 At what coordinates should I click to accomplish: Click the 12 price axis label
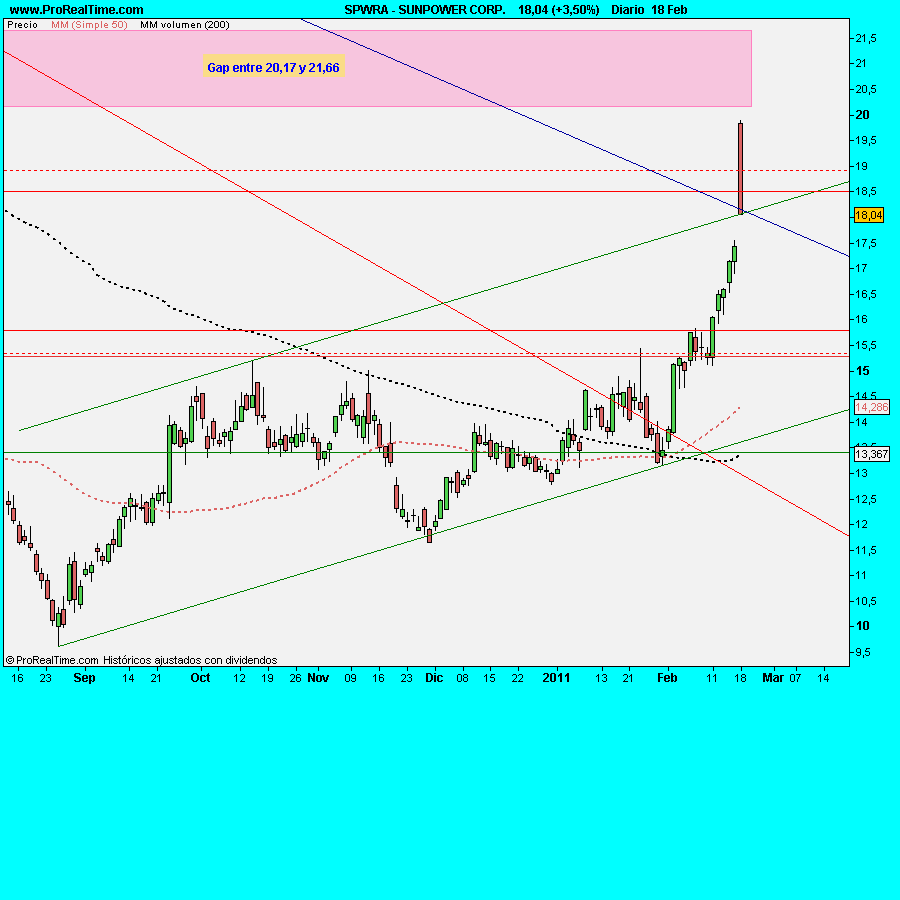point(862,524)
